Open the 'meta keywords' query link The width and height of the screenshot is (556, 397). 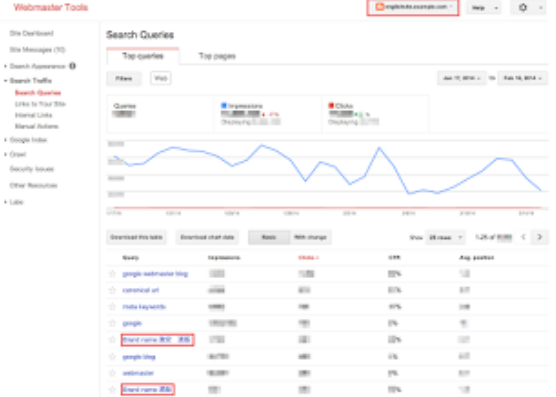click(144, 307)
